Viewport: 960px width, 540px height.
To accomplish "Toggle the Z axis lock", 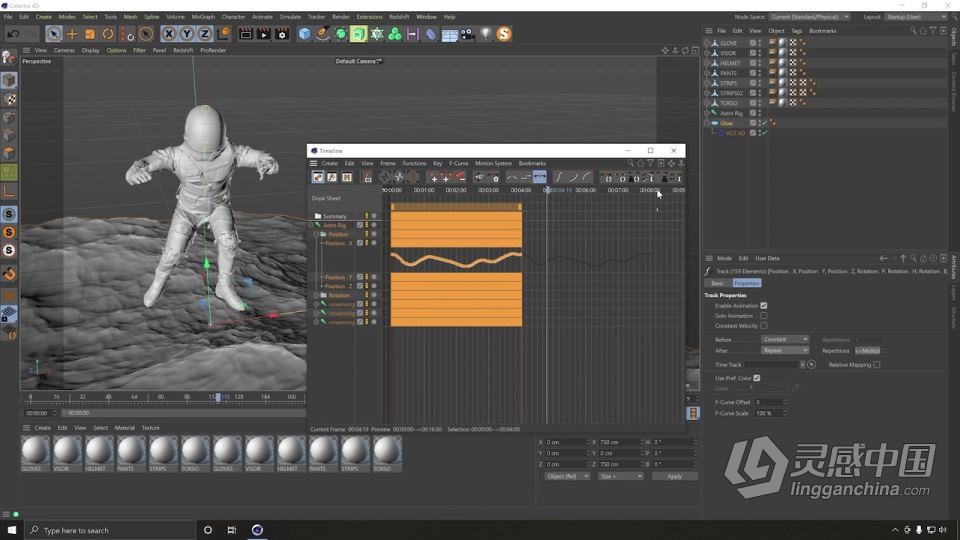I will click(204, 34).
